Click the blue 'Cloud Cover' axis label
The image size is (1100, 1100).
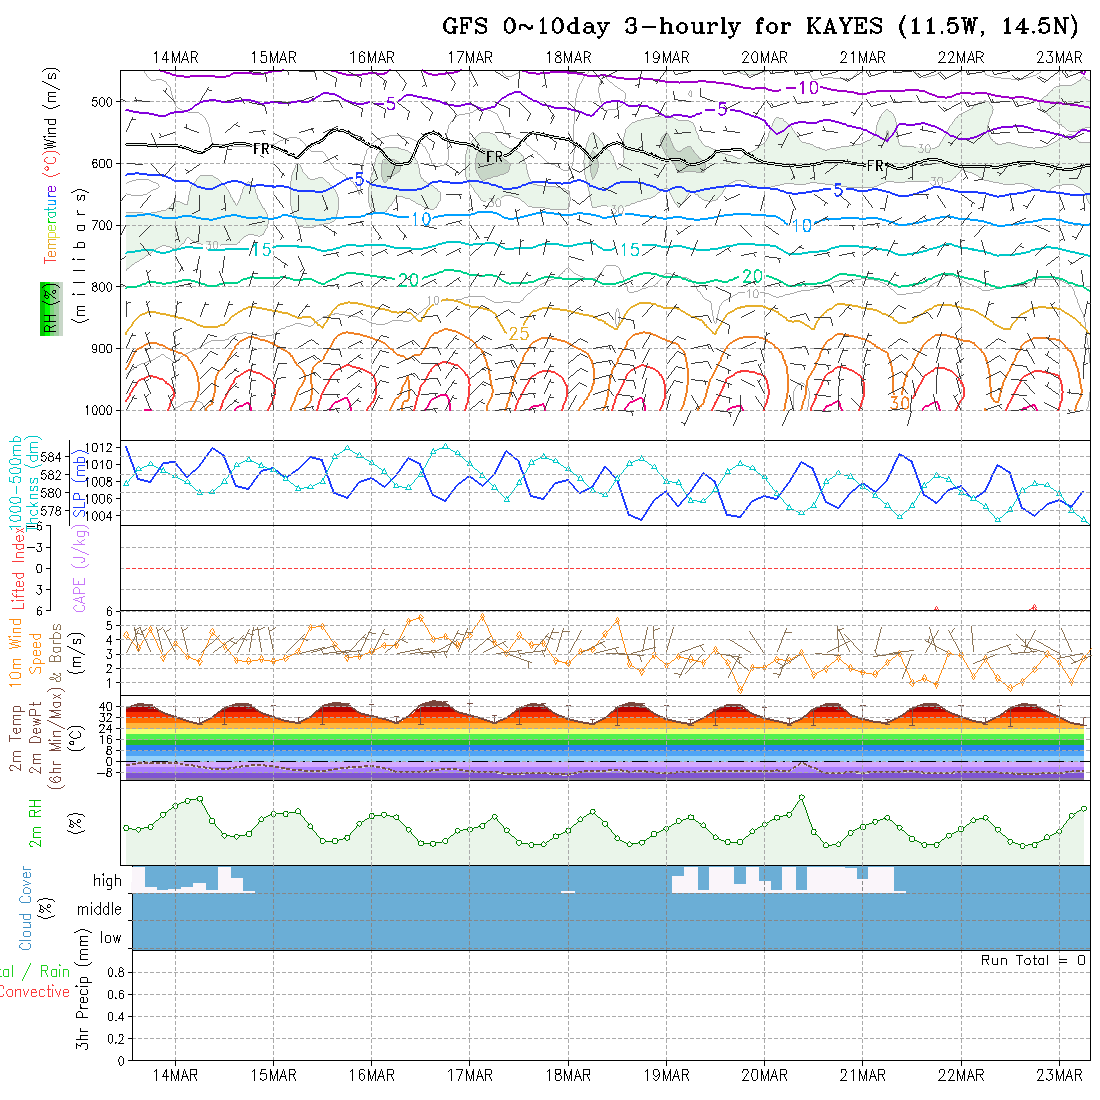(26, 908)
